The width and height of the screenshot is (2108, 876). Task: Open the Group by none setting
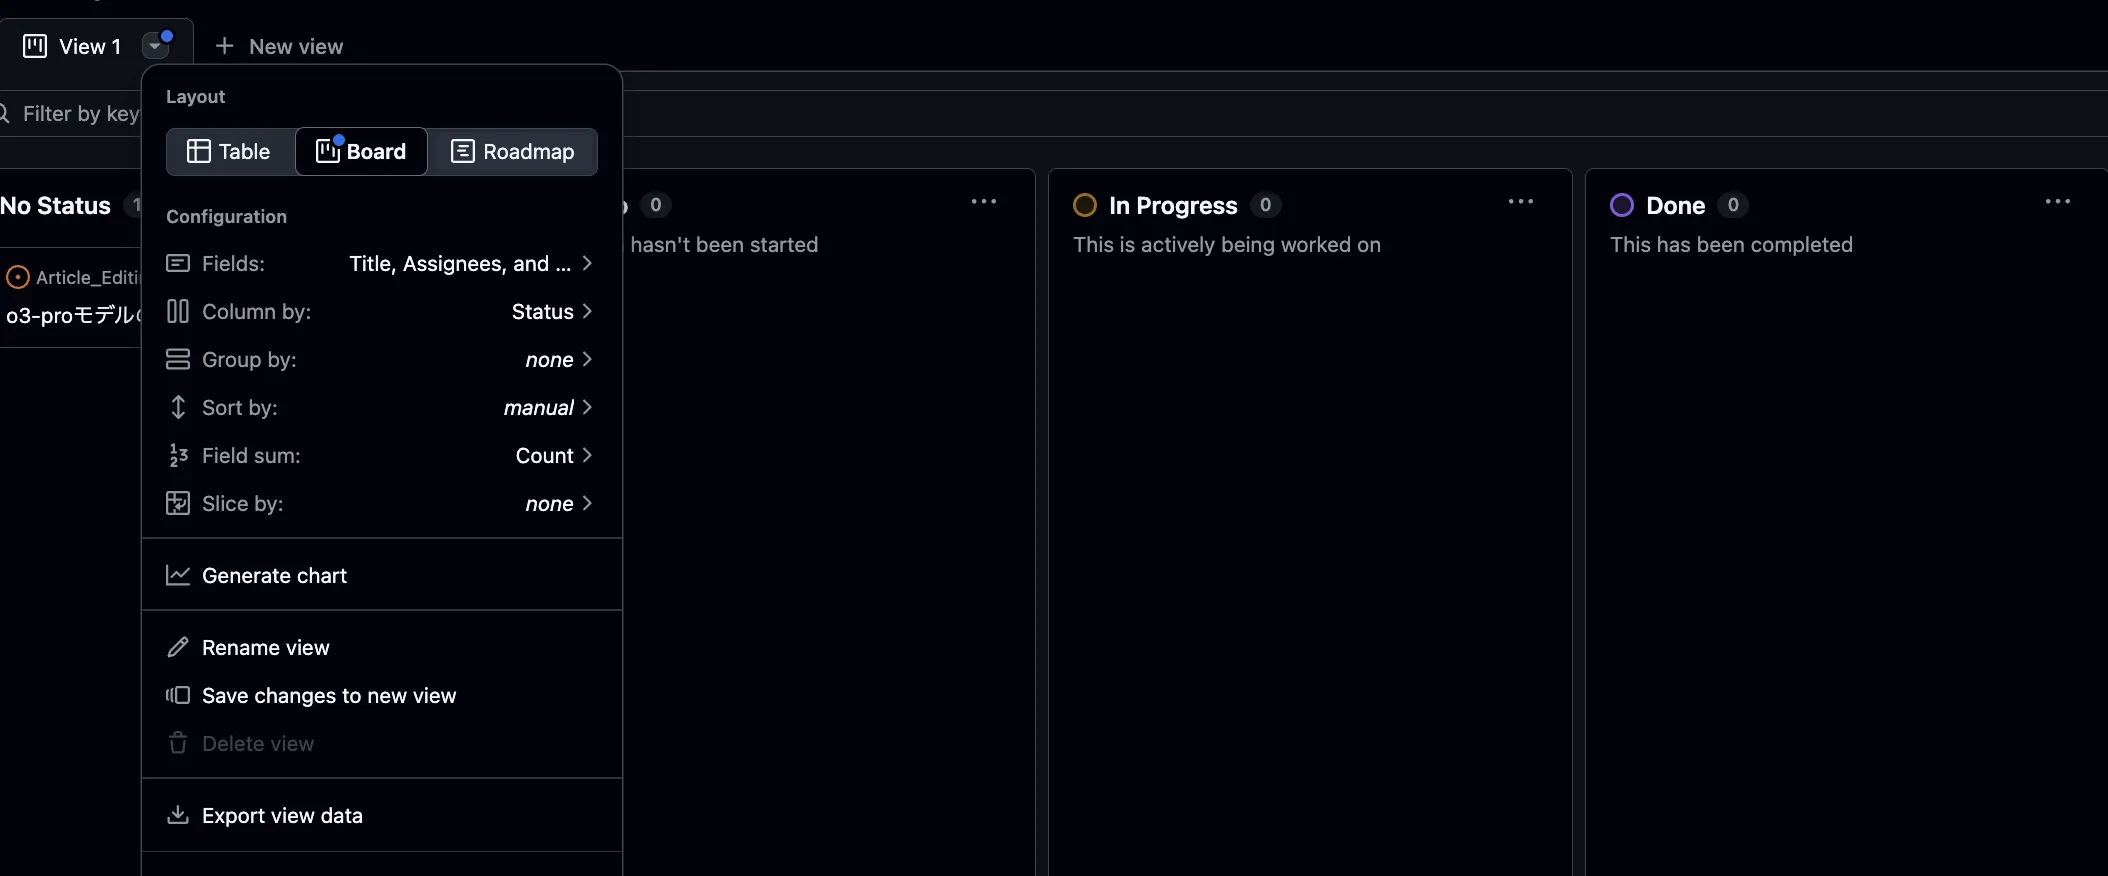[381, 360]
